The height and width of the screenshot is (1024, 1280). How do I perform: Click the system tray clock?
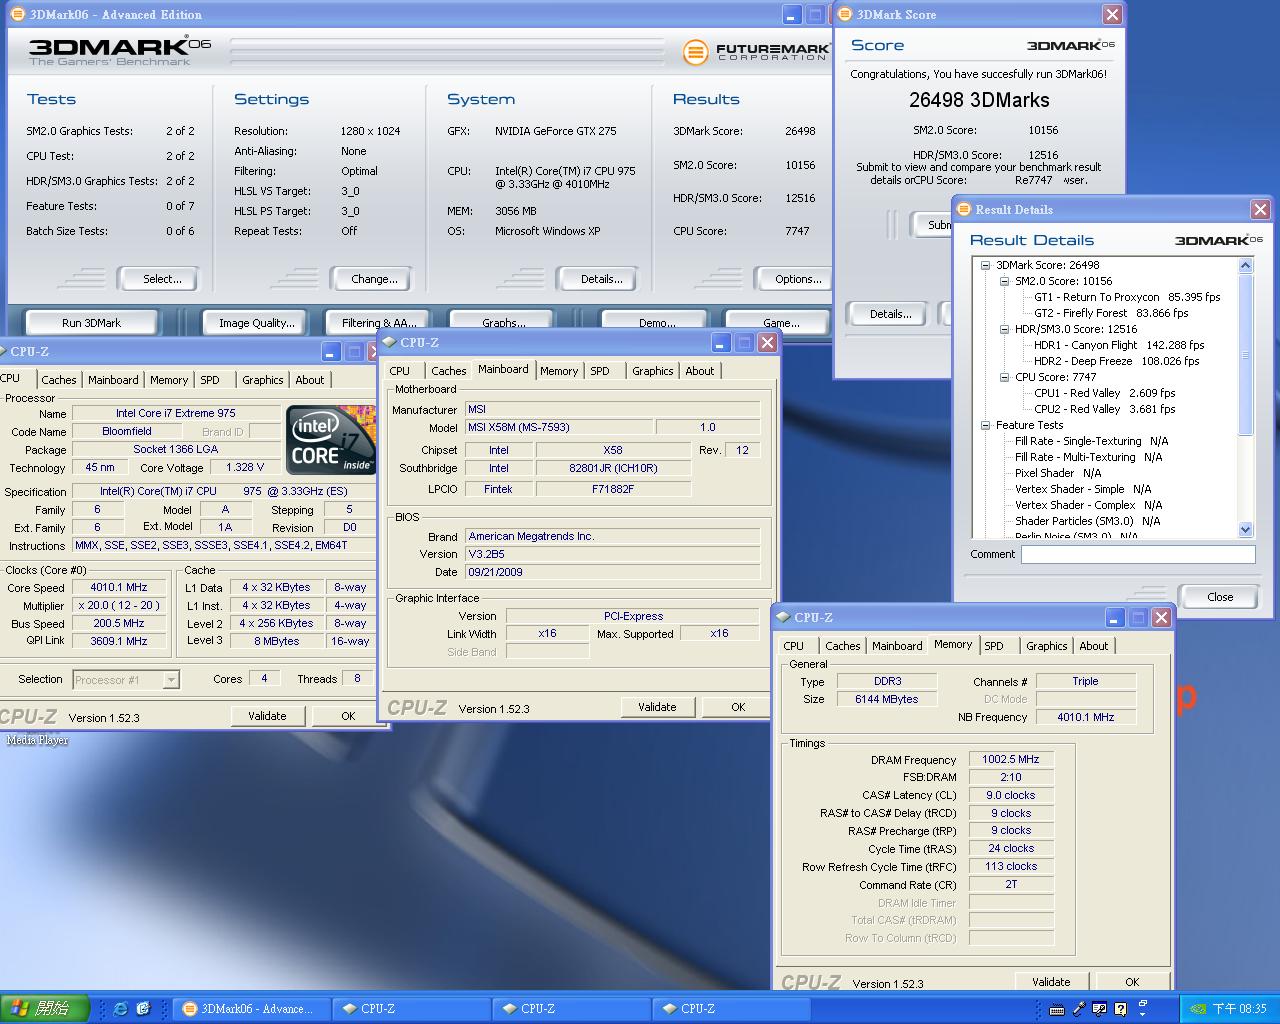click(1239, 1009)
